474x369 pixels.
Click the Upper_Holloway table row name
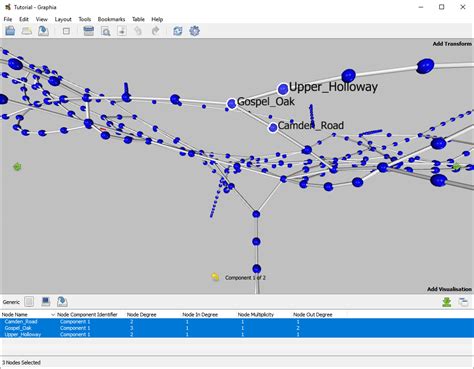point(23,334)
